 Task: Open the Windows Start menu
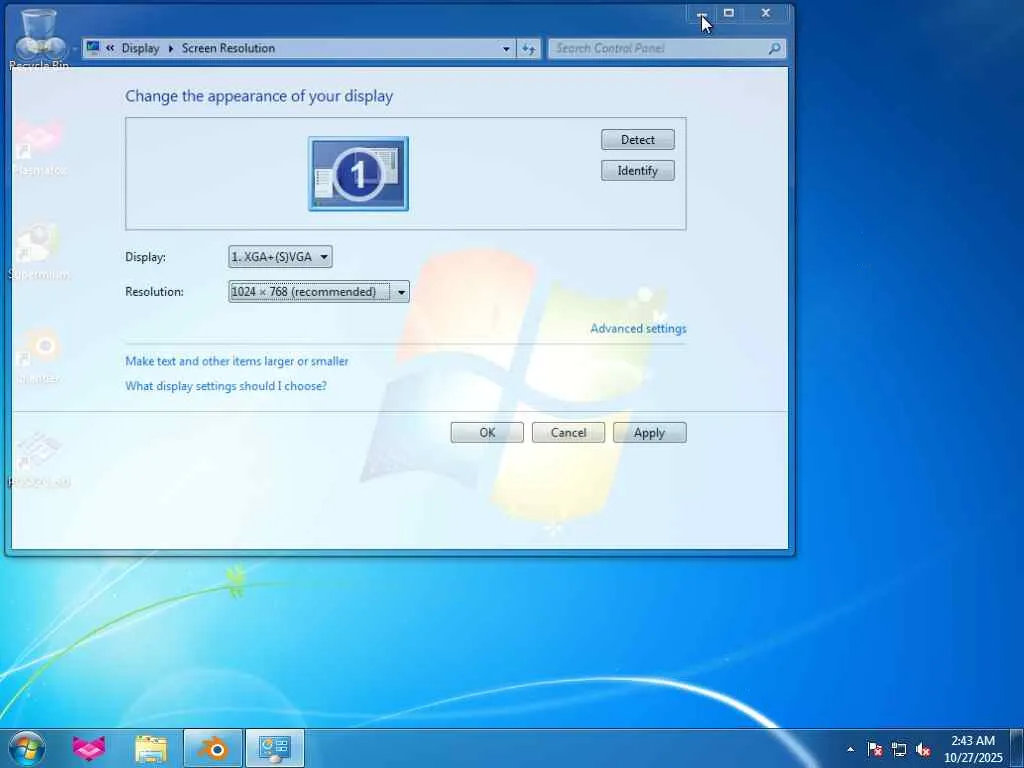(x=27, y=748)
